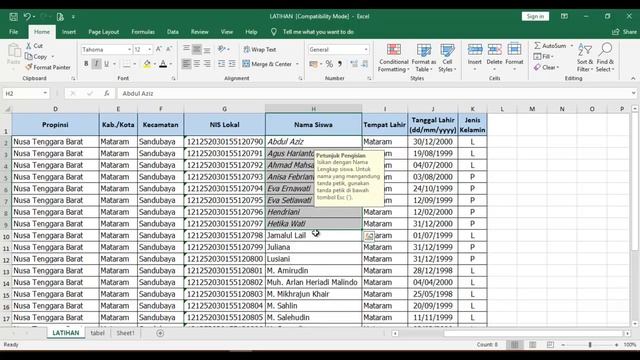Apply the Font Color button
Viewport: 640px width, 360px height.
tap(163, 64)
